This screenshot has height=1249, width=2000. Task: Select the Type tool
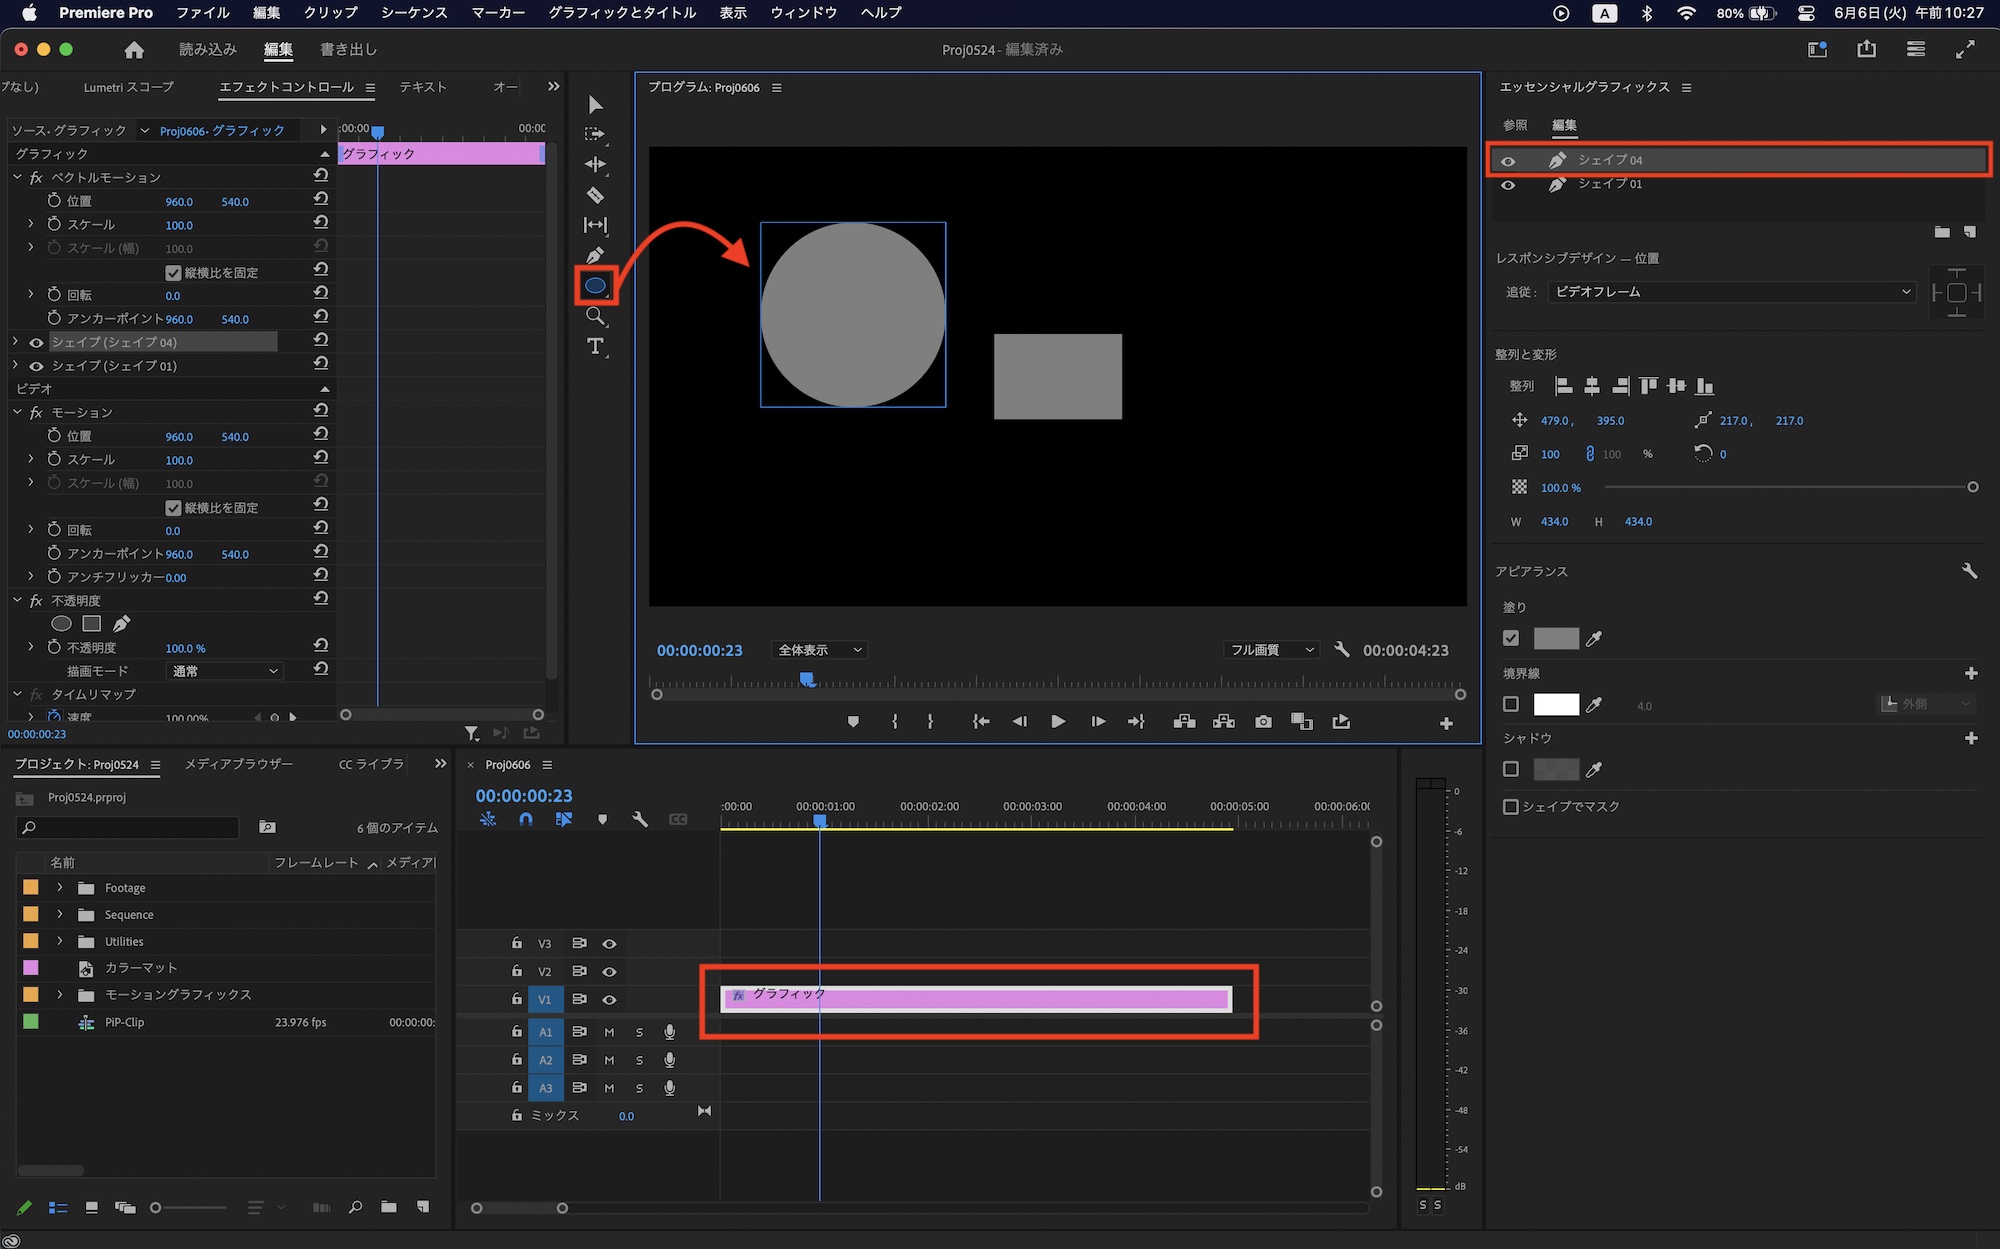coord(595,346)
